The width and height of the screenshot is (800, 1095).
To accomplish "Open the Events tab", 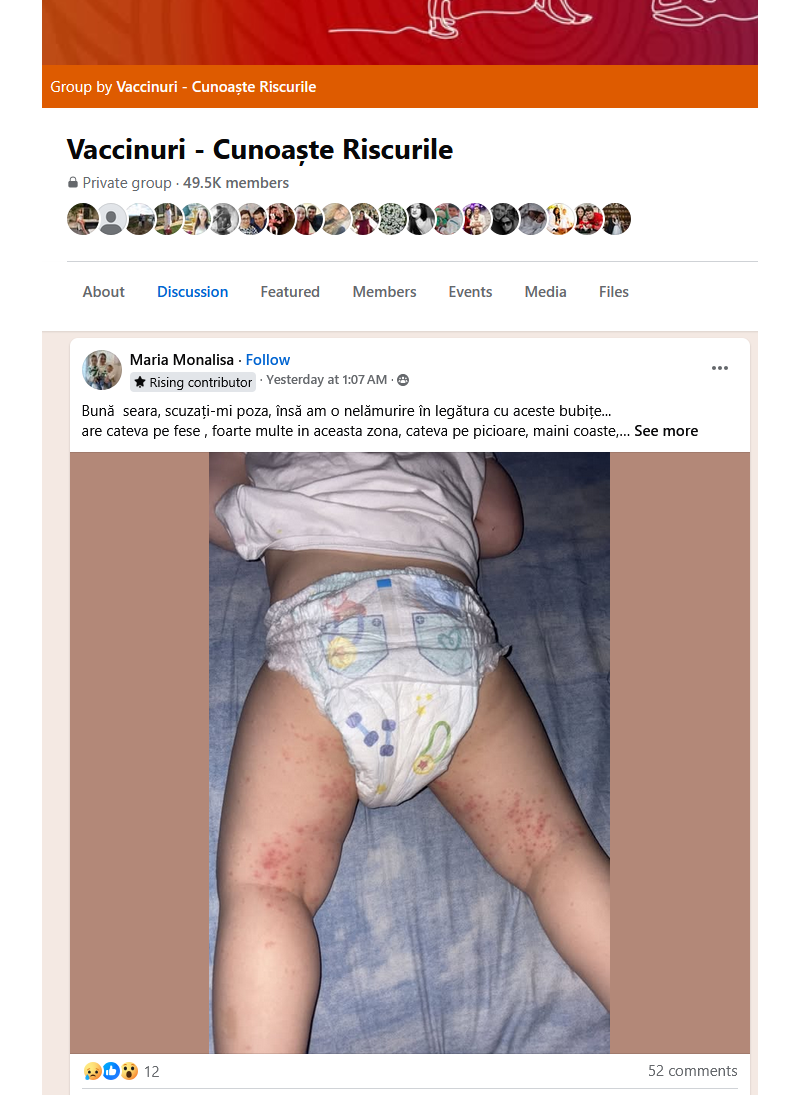I will [470, 292].
